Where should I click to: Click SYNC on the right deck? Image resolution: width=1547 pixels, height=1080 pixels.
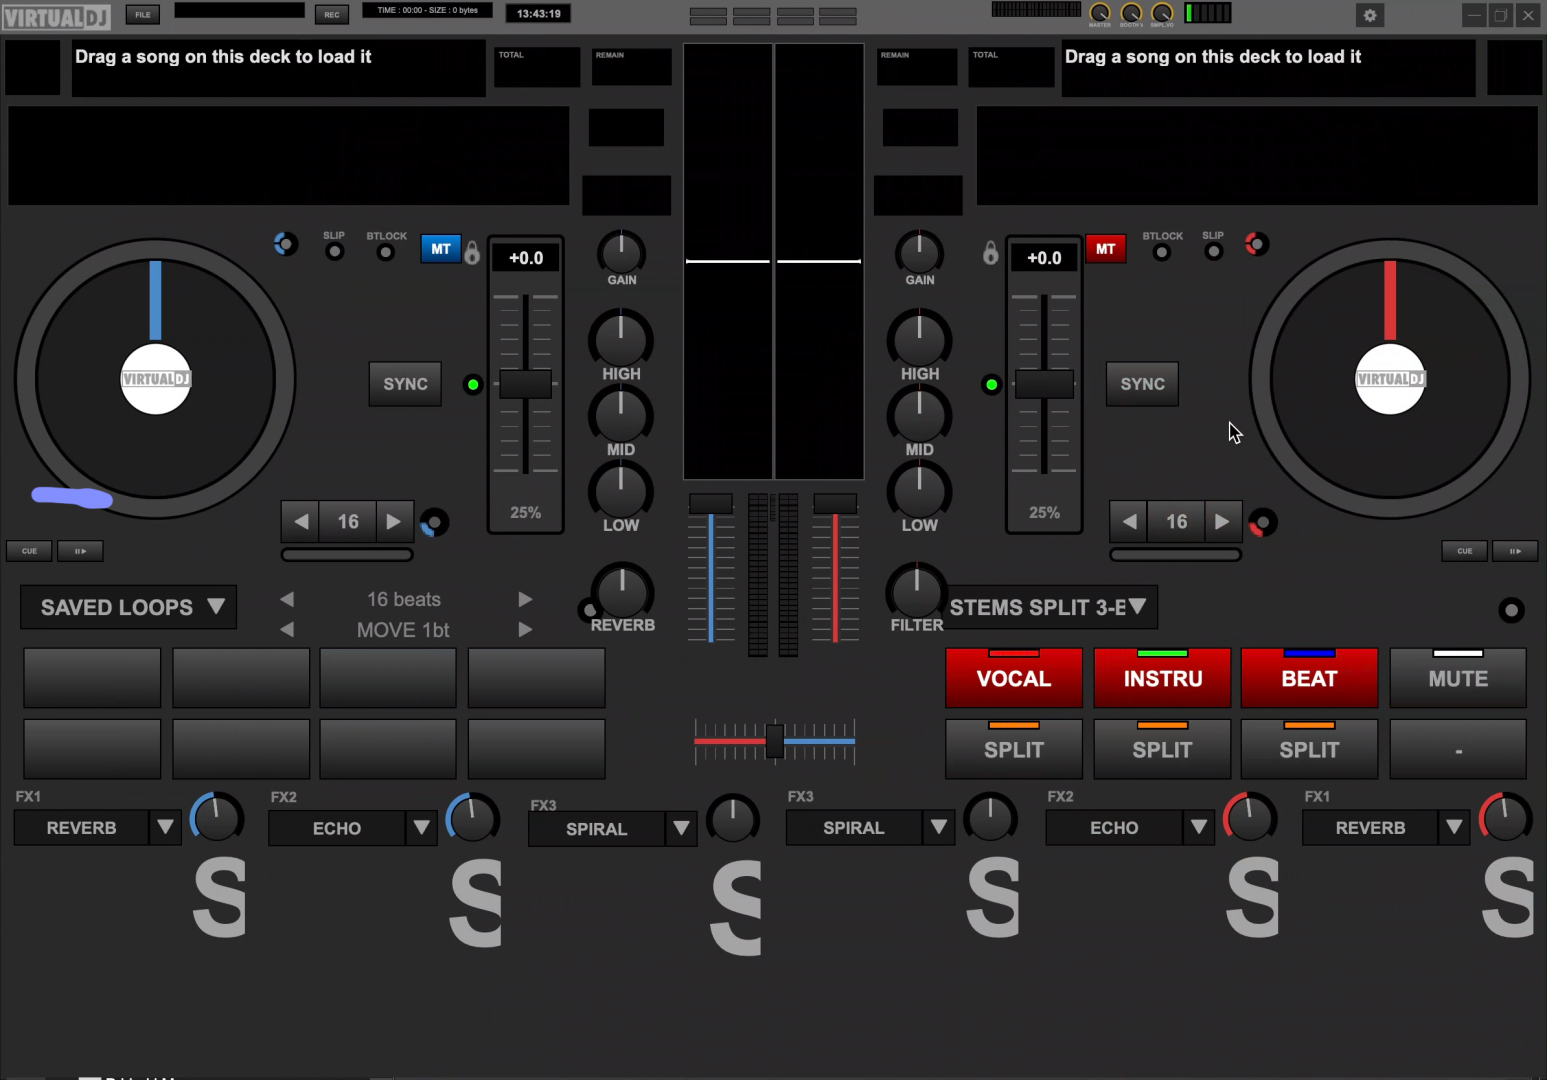point(1142,384)
